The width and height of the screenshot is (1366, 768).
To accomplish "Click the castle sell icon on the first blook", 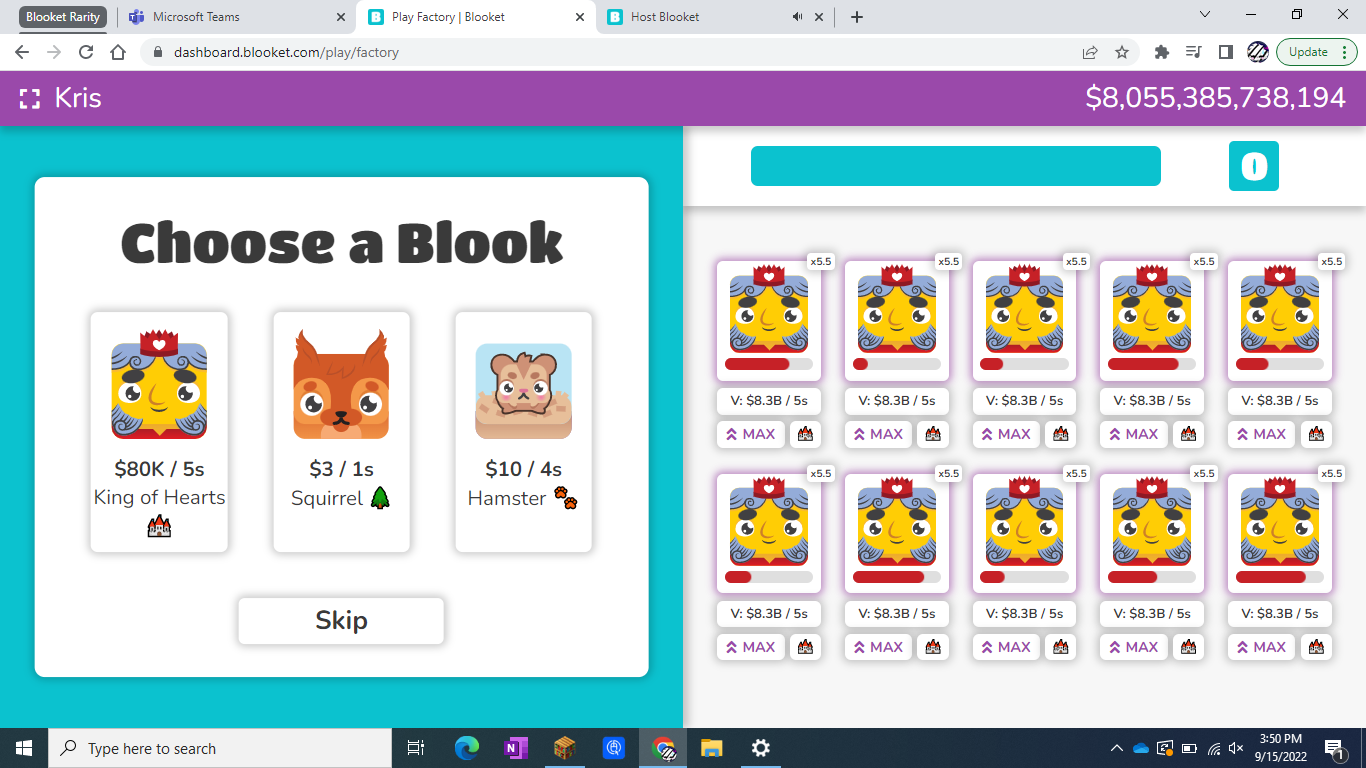I will [803, 434].
